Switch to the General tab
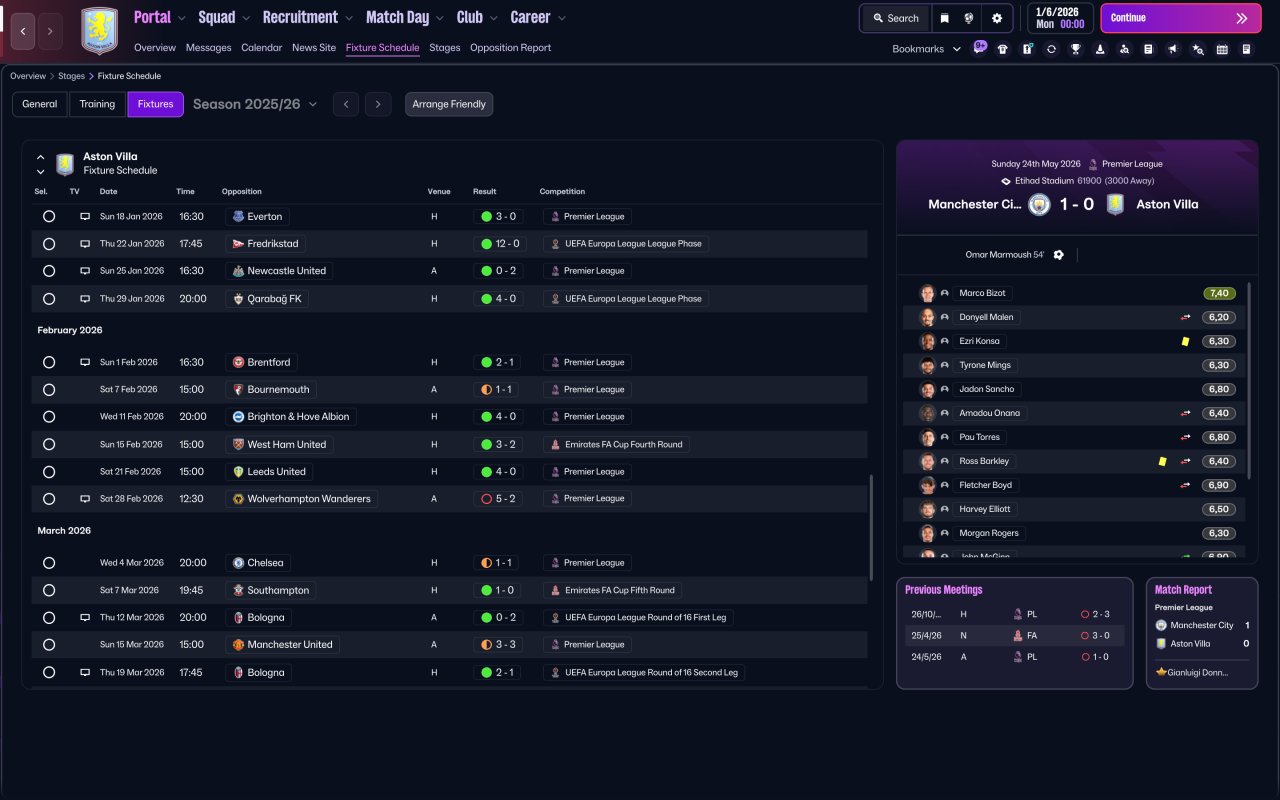 click(40, 104)
